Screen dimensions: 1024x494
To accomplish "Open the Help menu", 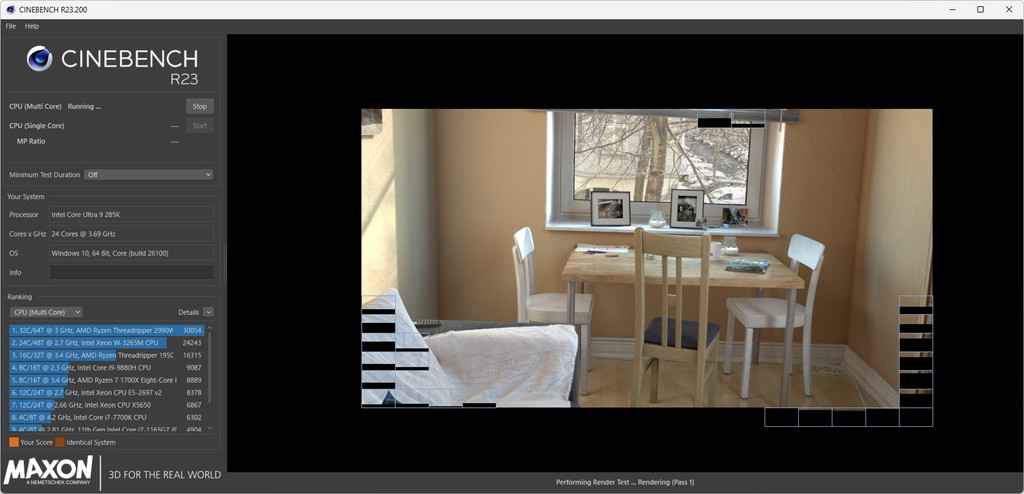I will [32, 26].
